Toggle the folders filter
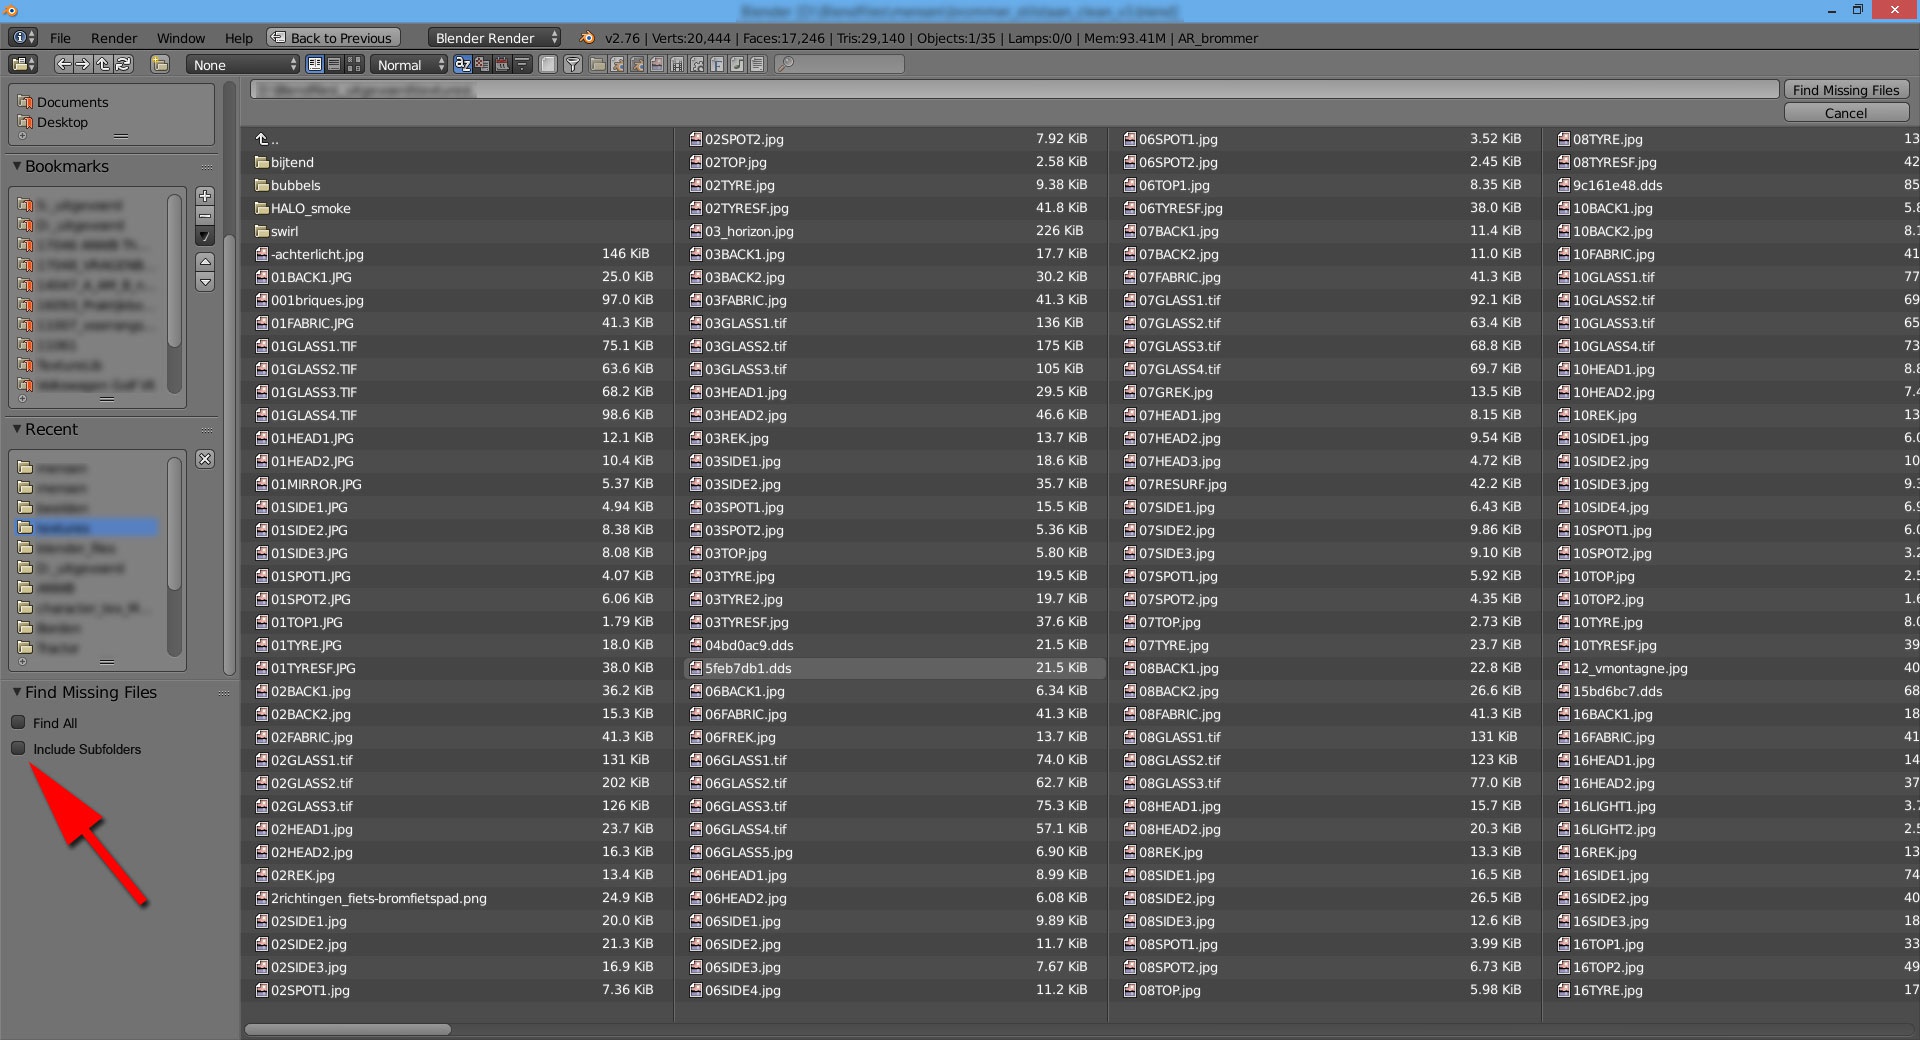 point(598,64)
